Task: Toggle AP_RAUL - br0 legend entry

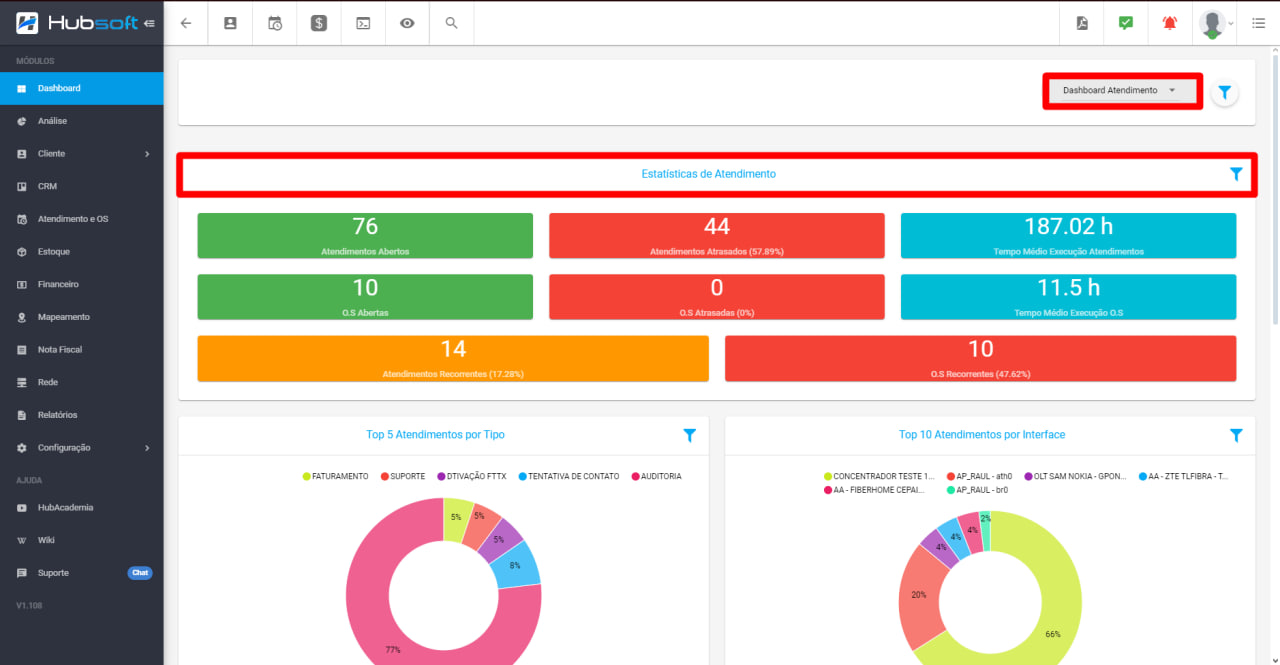Action: tap(979, 490)
